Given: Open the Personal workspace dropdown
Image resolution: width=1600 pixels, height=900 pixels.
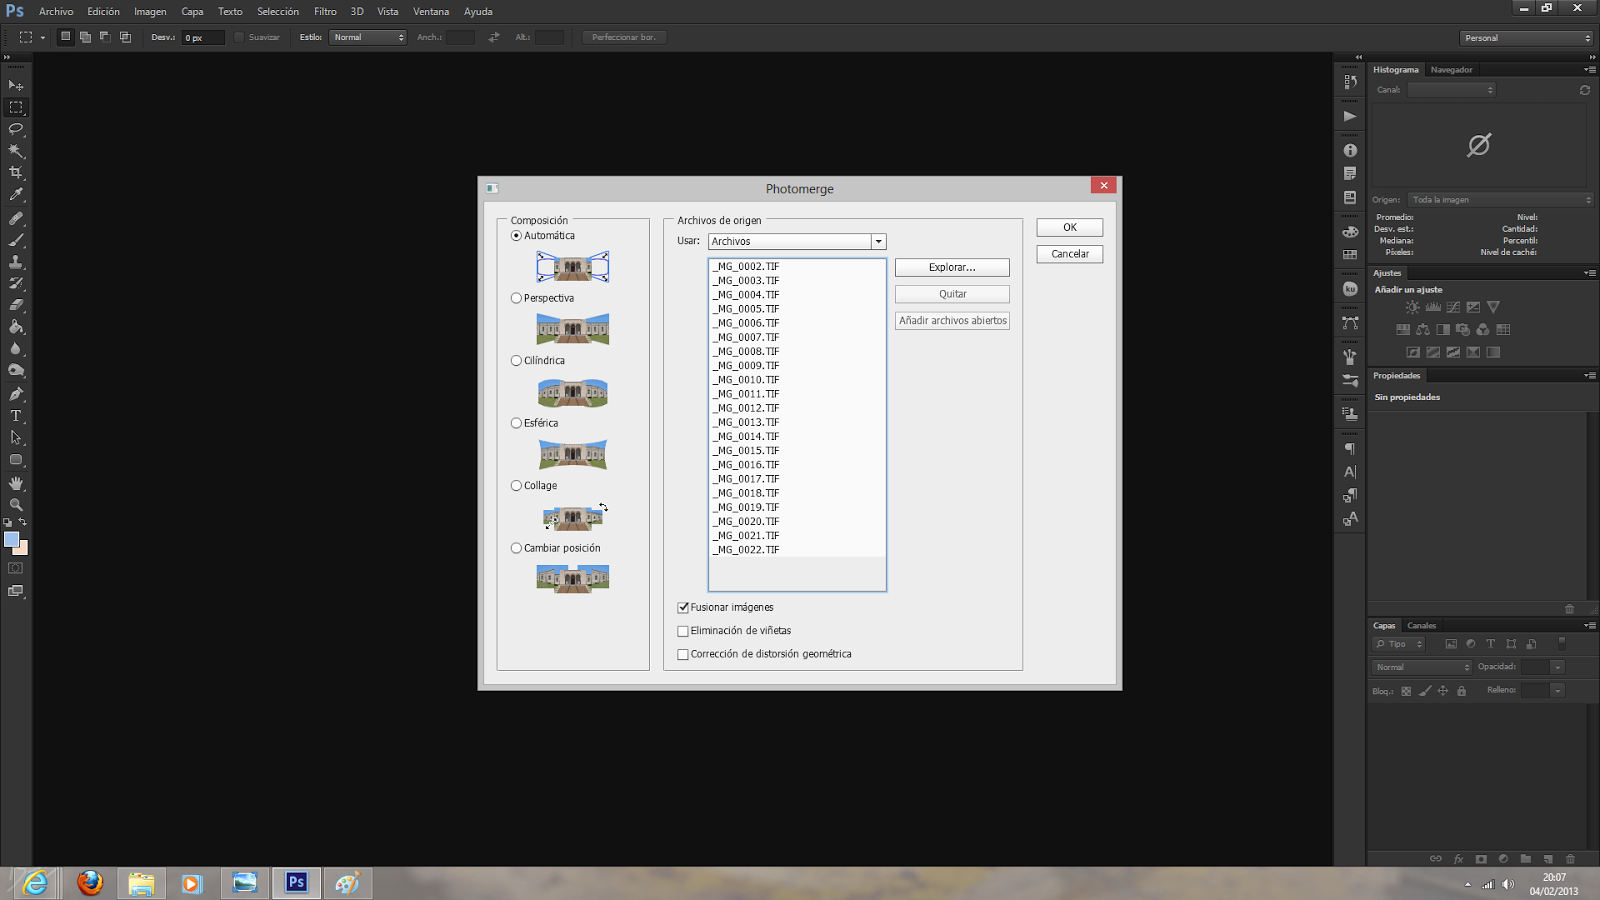Looking at the screenshot, I should pyautogui.click(x=1526, y=38).
